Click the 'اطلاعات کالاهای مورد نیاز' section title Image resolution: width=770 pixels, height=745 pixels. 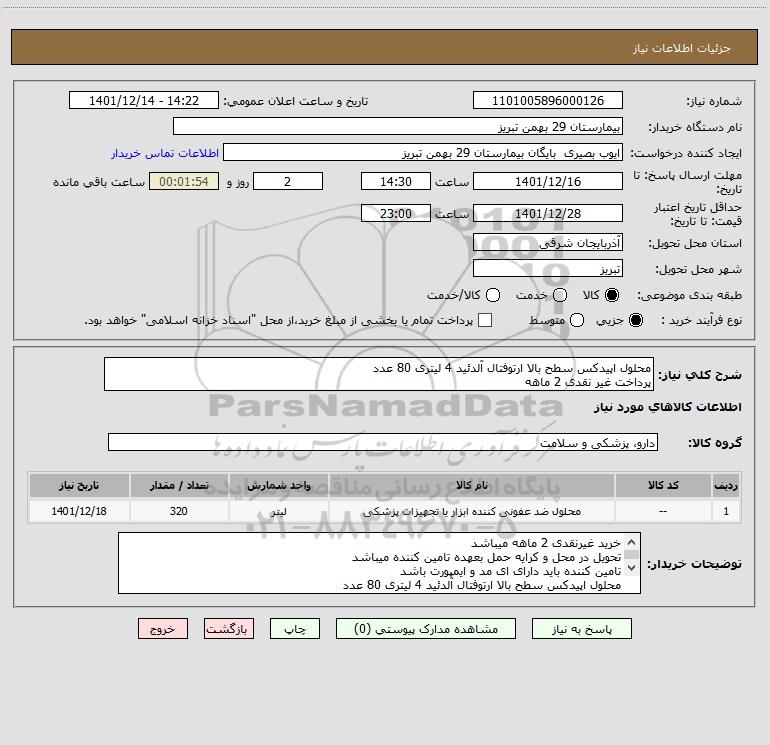668,407
